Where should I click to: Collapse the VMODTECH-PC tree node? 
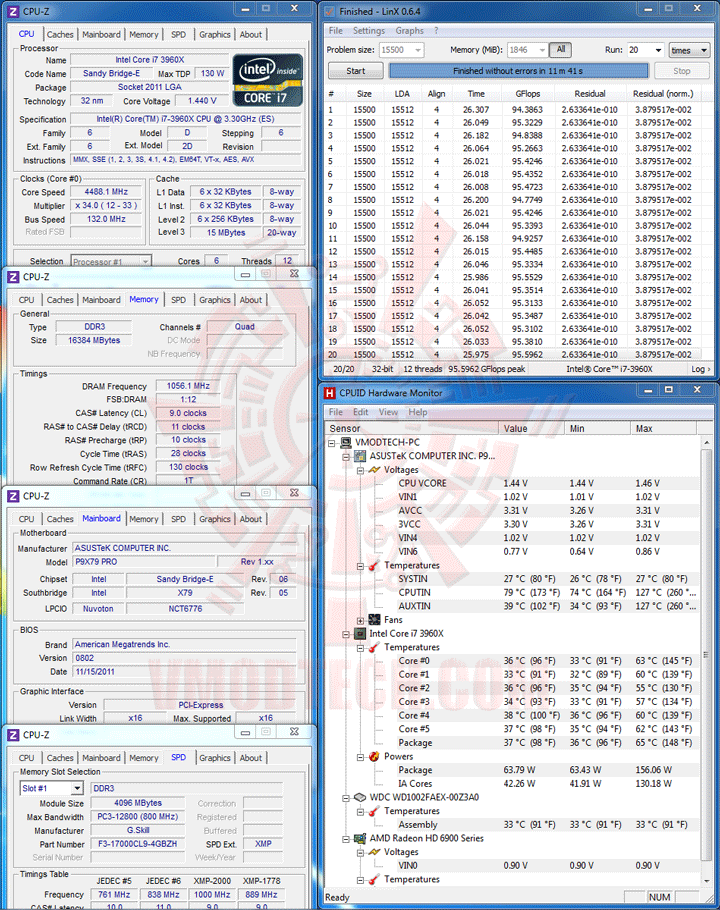(332, 443)
